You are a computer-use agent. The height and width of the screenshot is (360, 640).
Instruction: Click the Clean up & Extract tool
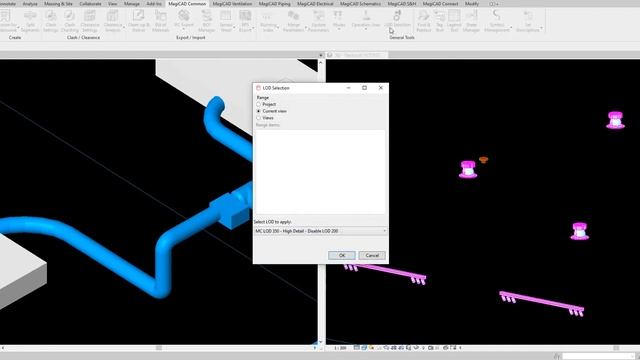[x=138, y=21]
